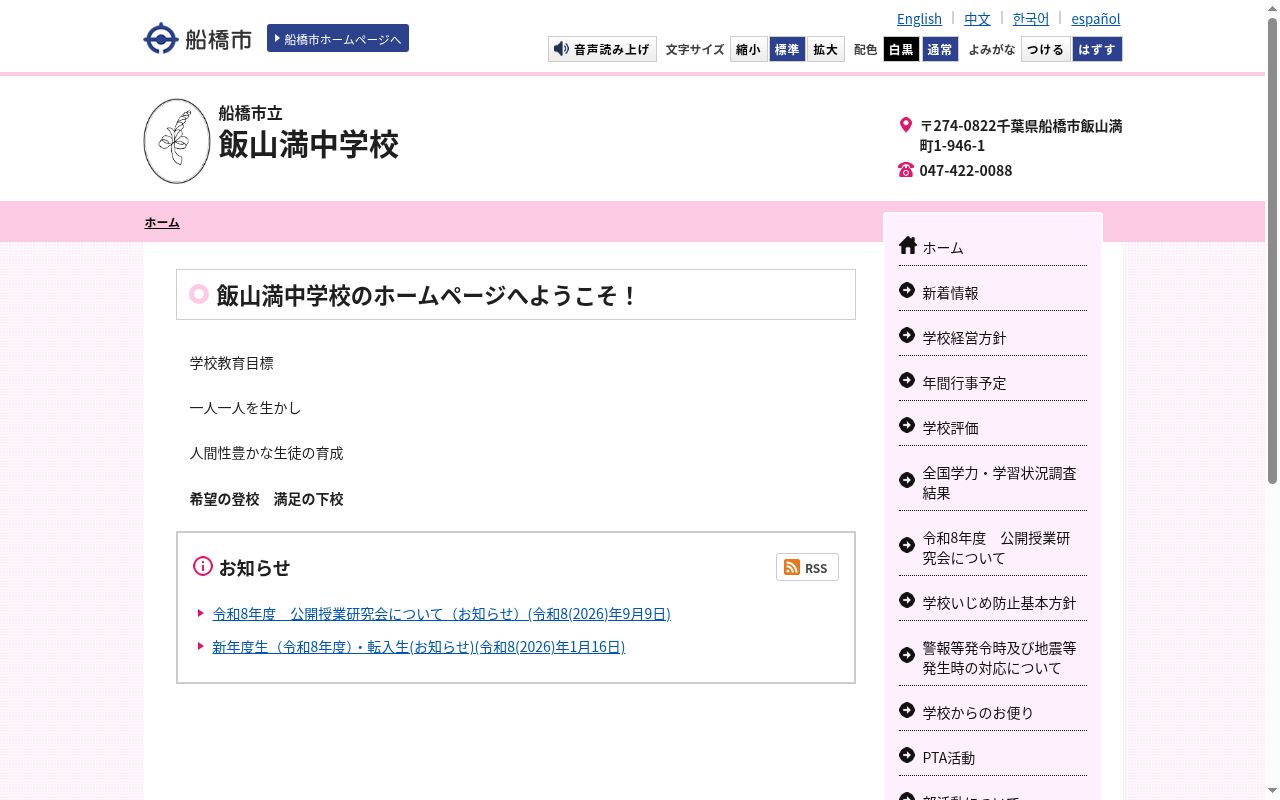Switch language to 中文
1280x800 pixels.
pos(977,18)
